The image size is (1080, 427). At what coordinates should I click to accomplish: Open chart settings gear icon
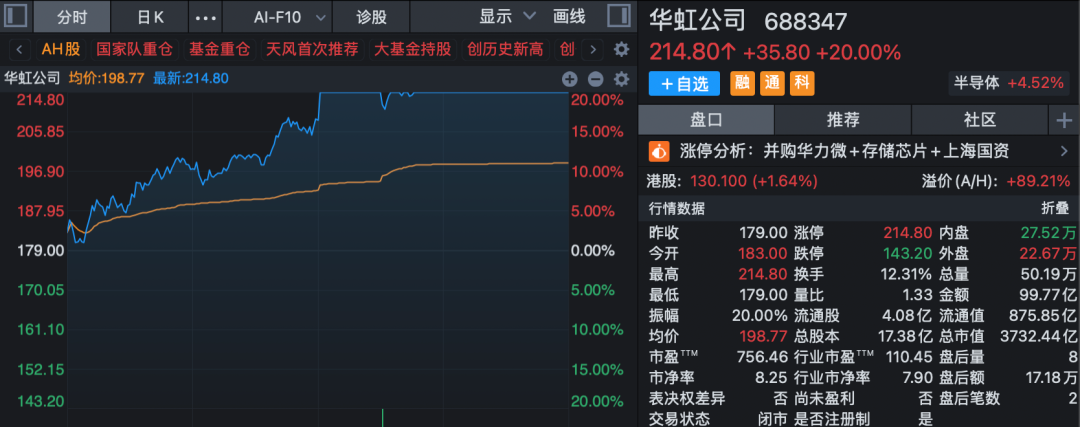coord(621,79)
